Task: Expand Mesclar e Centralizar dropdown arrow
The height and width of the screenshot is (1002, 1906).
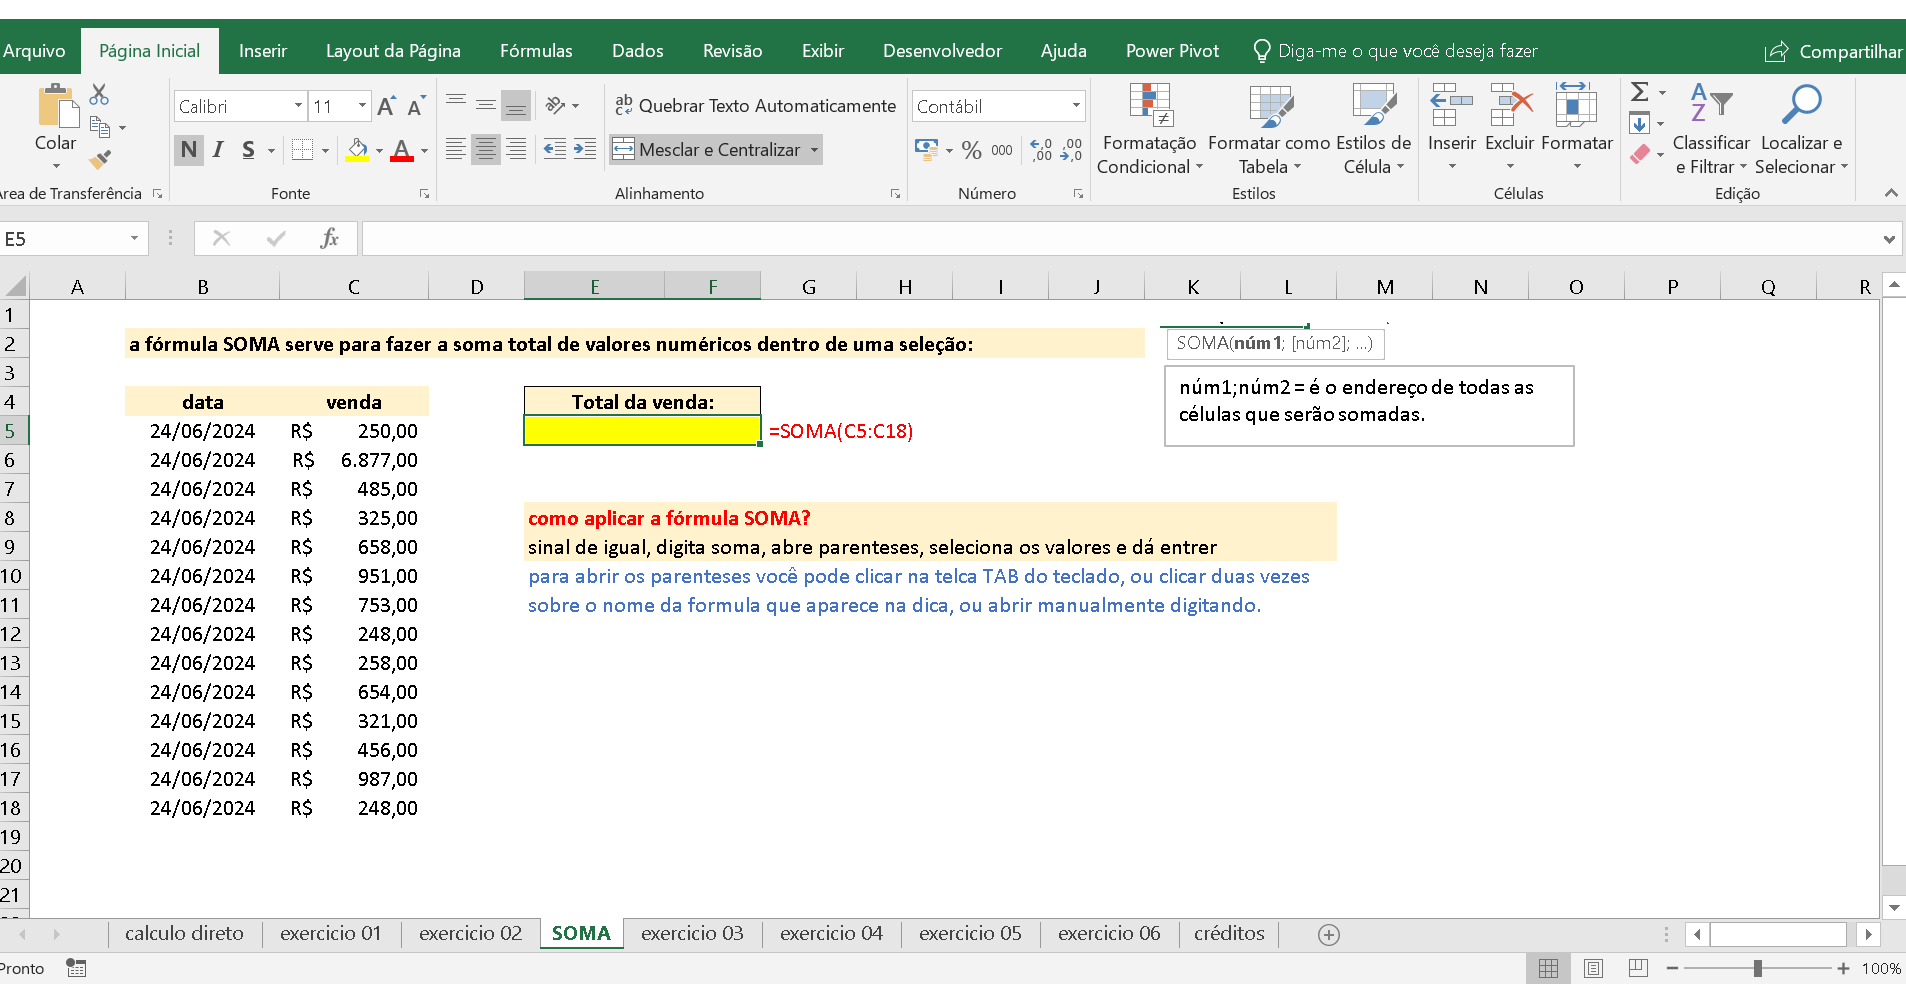Action: pos(815,150)
